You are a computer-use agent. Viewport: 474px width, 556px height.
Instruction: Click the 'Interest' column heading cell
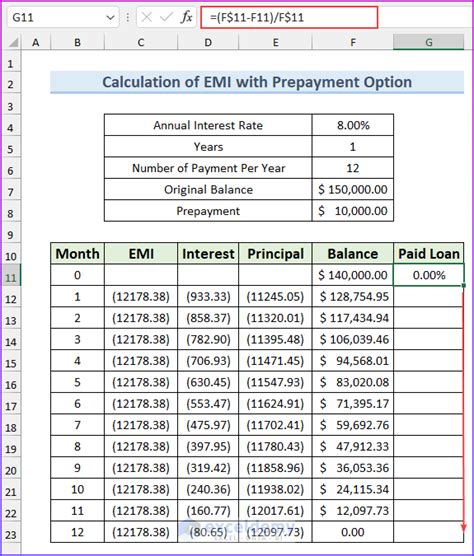208,254
